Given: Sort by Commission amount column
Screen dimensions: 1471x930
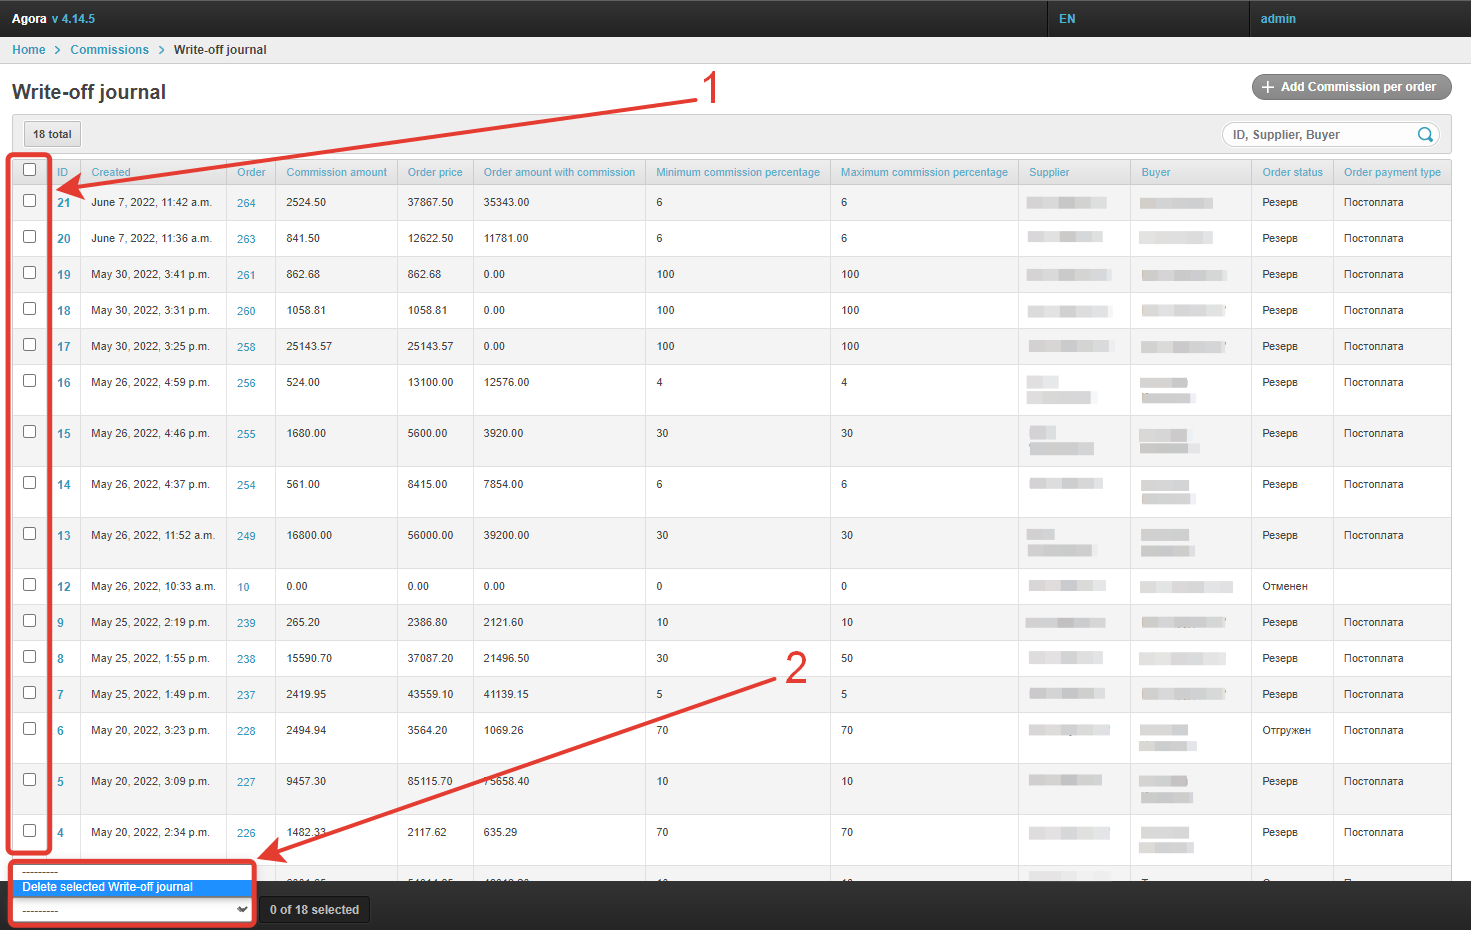Looking at the screenshot, I should (336, 172).
